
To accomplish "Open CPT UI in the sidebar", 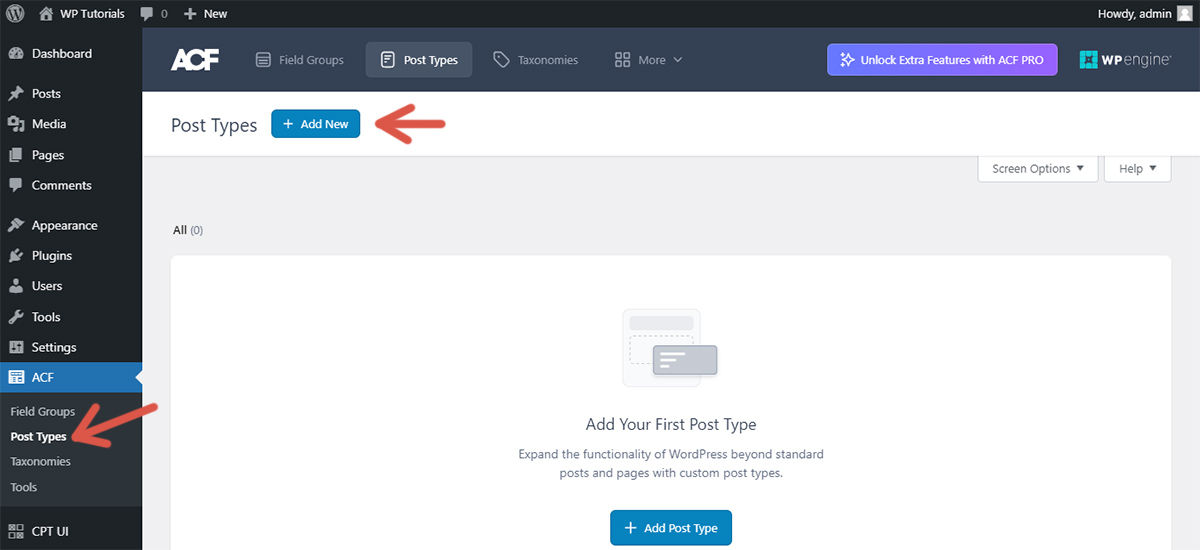I will (x=71, y=531).
